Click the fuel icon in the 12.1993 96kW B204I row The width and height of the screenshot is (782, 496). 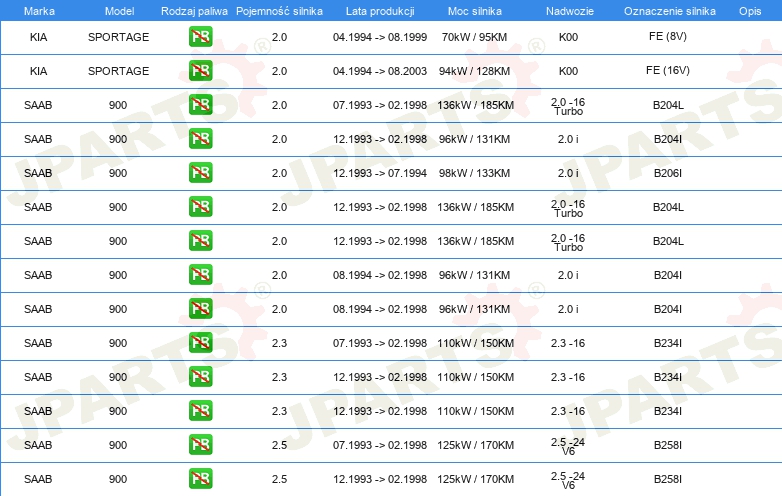click(x=200, y=139)
